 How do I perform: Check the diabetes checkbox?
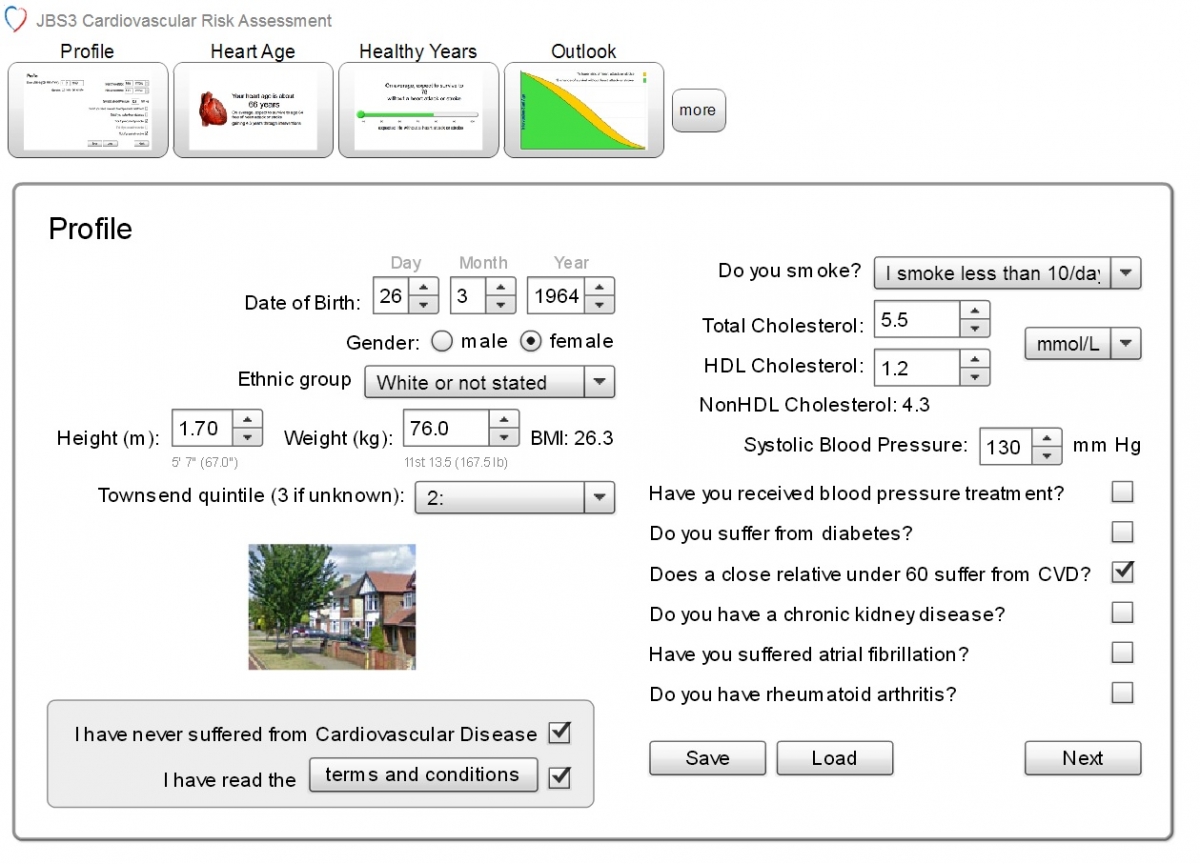pos(1122,532)
